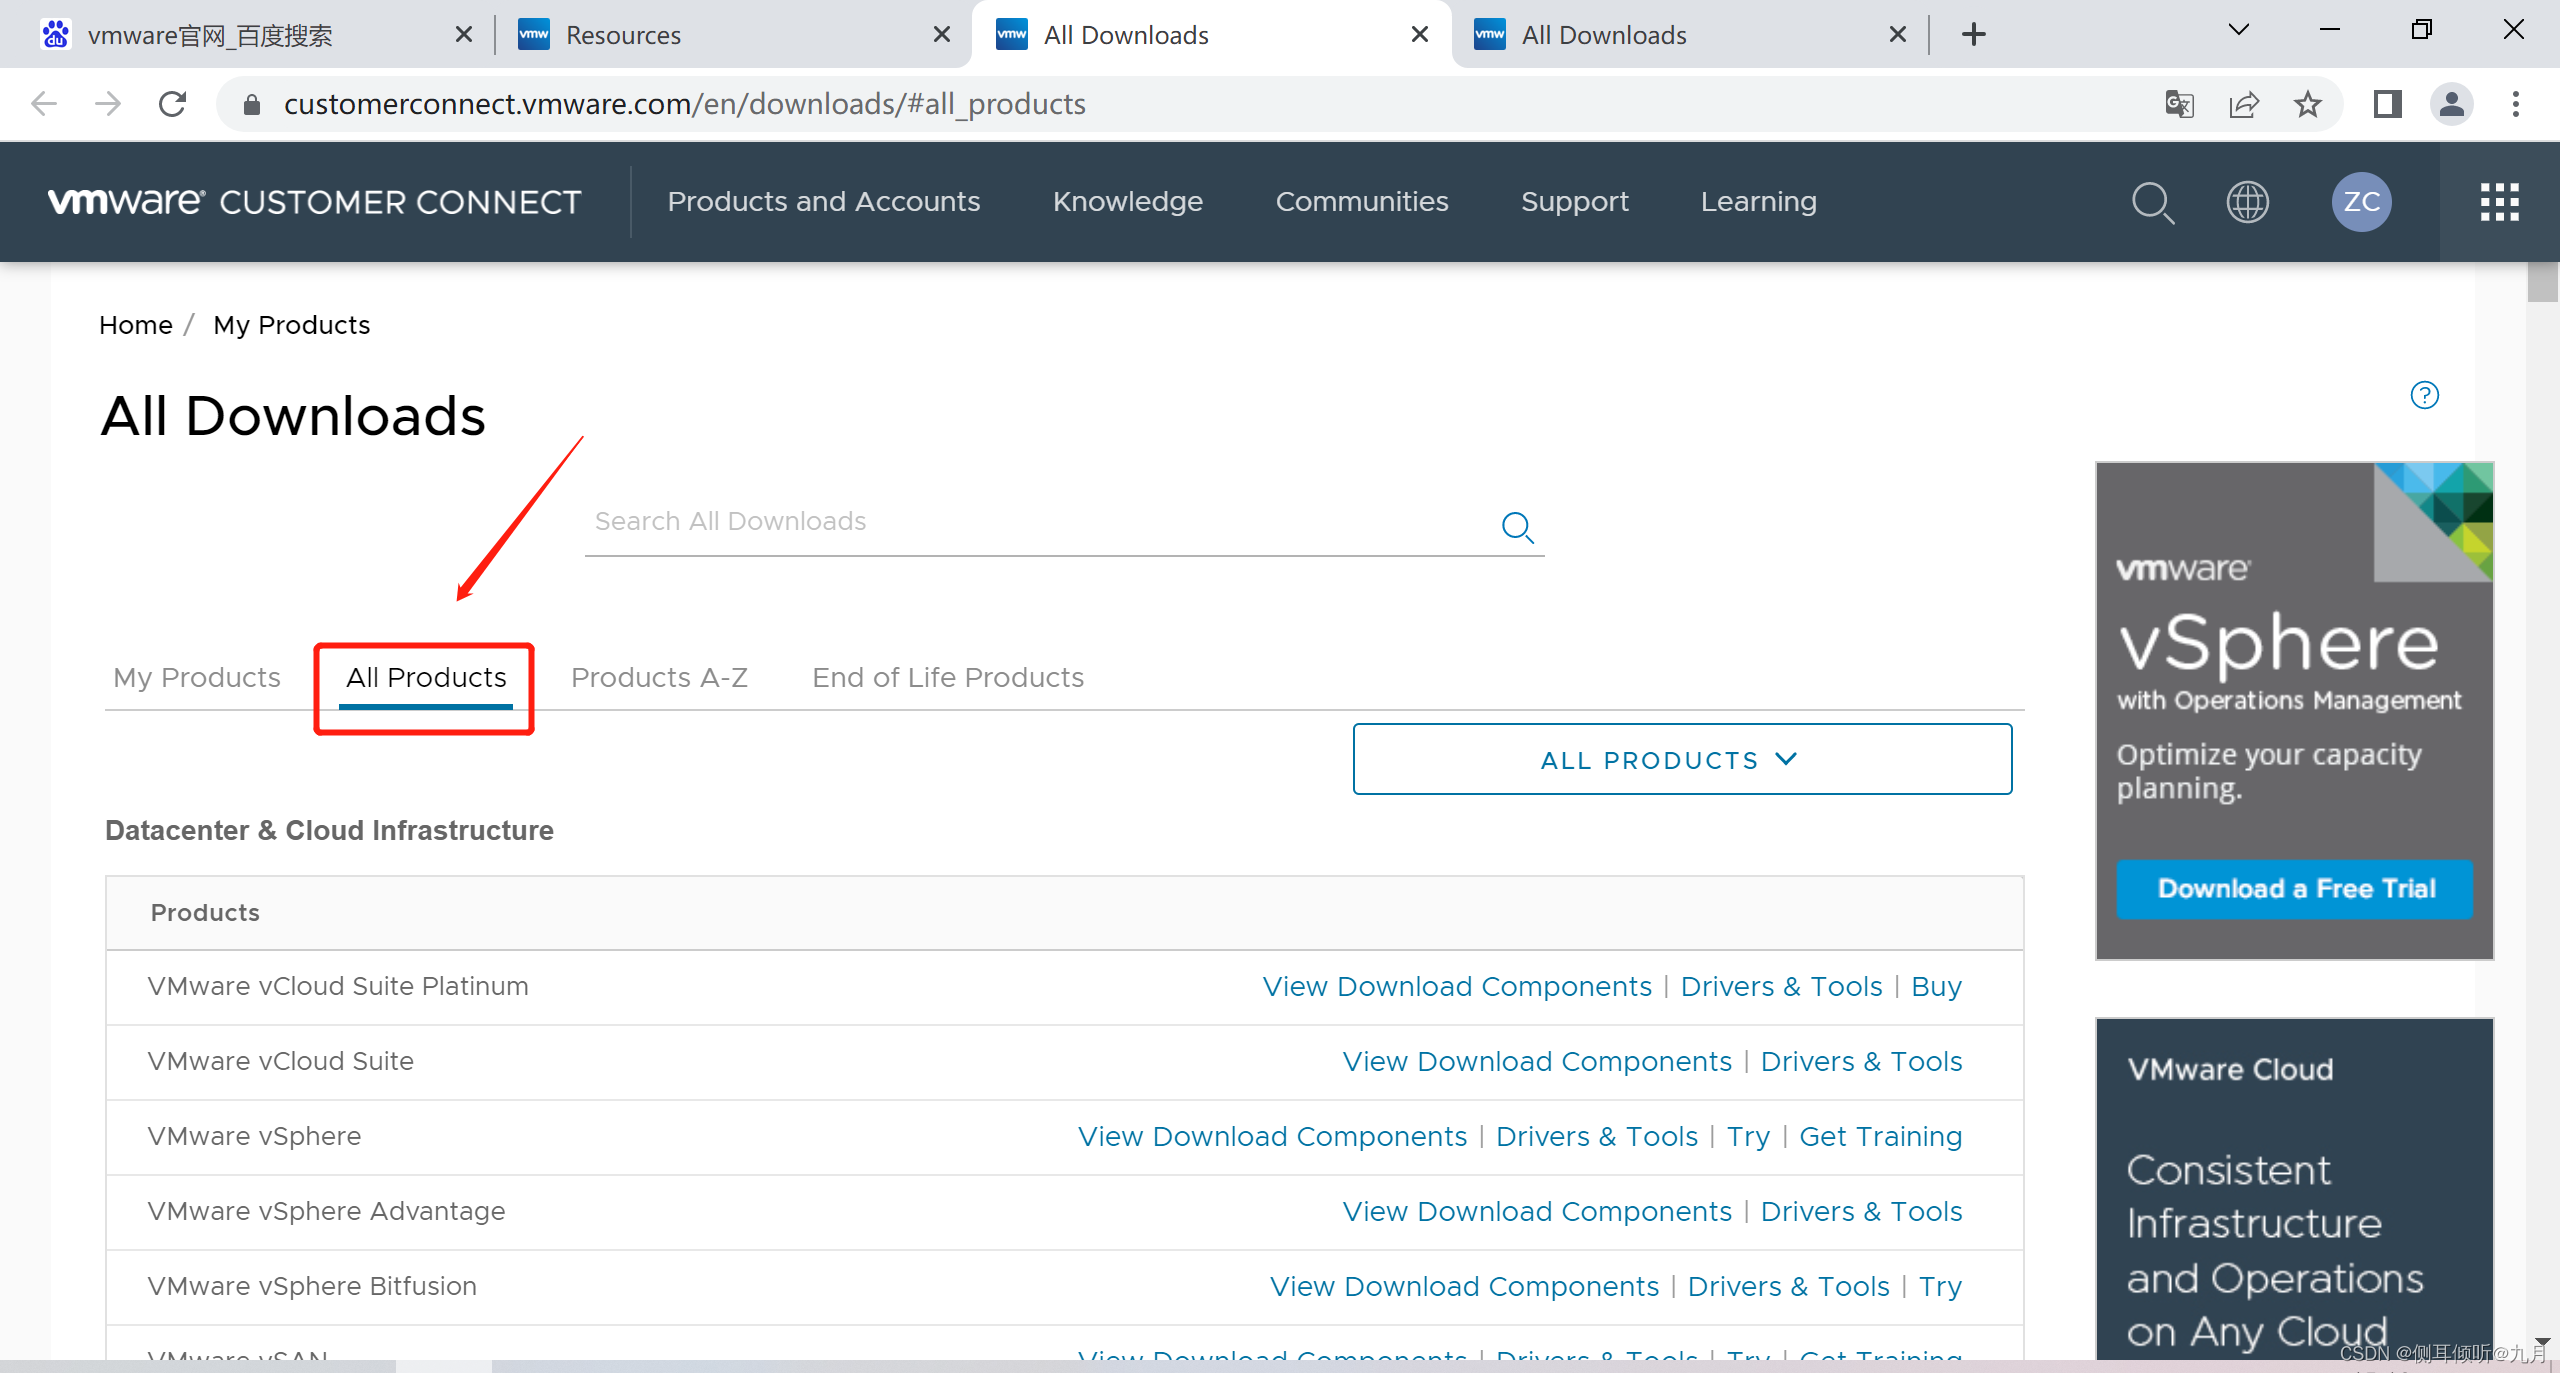This screenshot has height=1373, width=2560.
Task: Click Products and Accounts navigation menu
Action: 823,201
